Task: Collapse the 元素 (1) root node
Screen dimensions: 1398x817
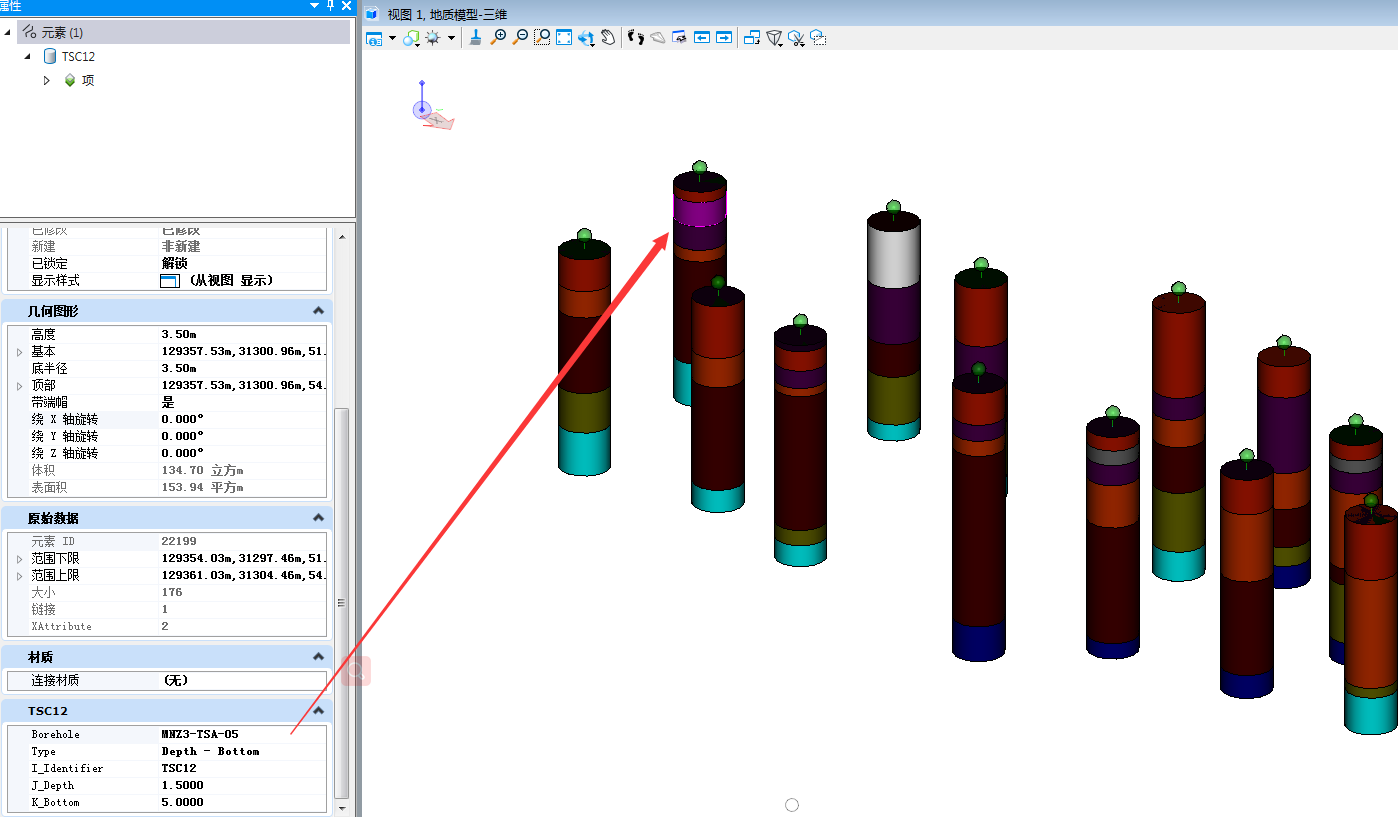Action: [9, 32]
